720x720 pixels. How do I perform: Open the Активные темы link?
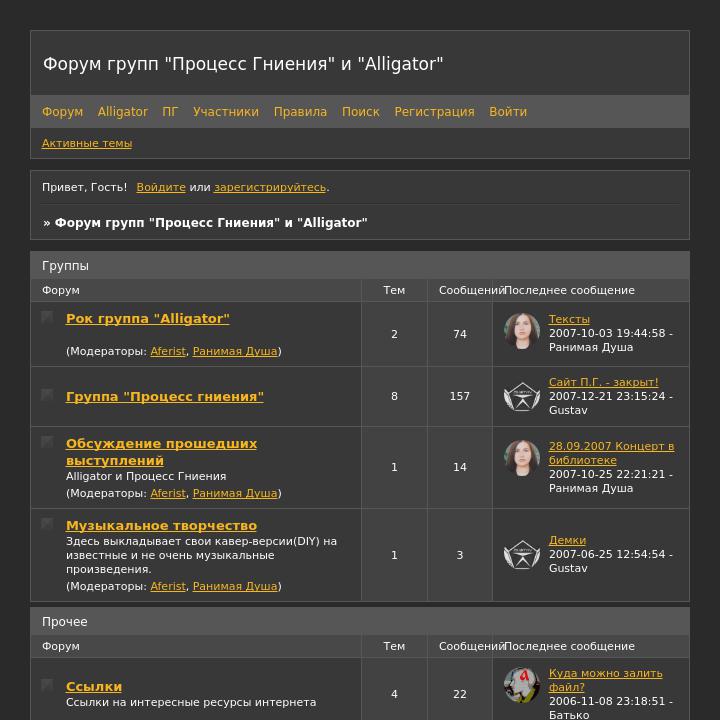click(87, 143)
